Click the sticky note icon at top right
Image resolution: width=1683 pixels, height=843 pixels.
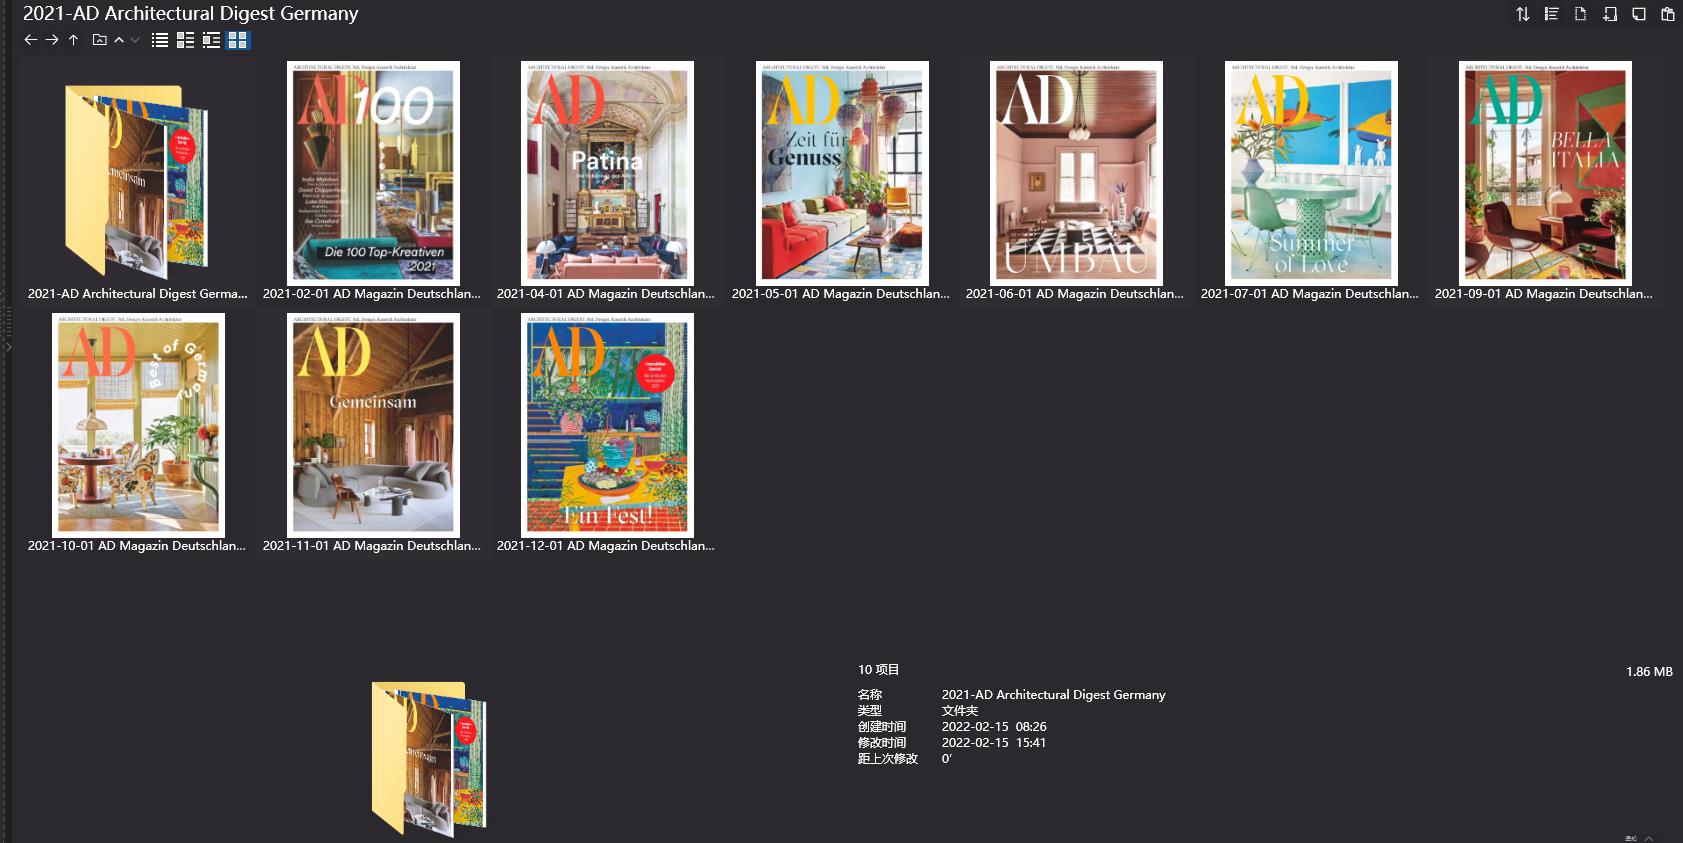point(1638,14)
